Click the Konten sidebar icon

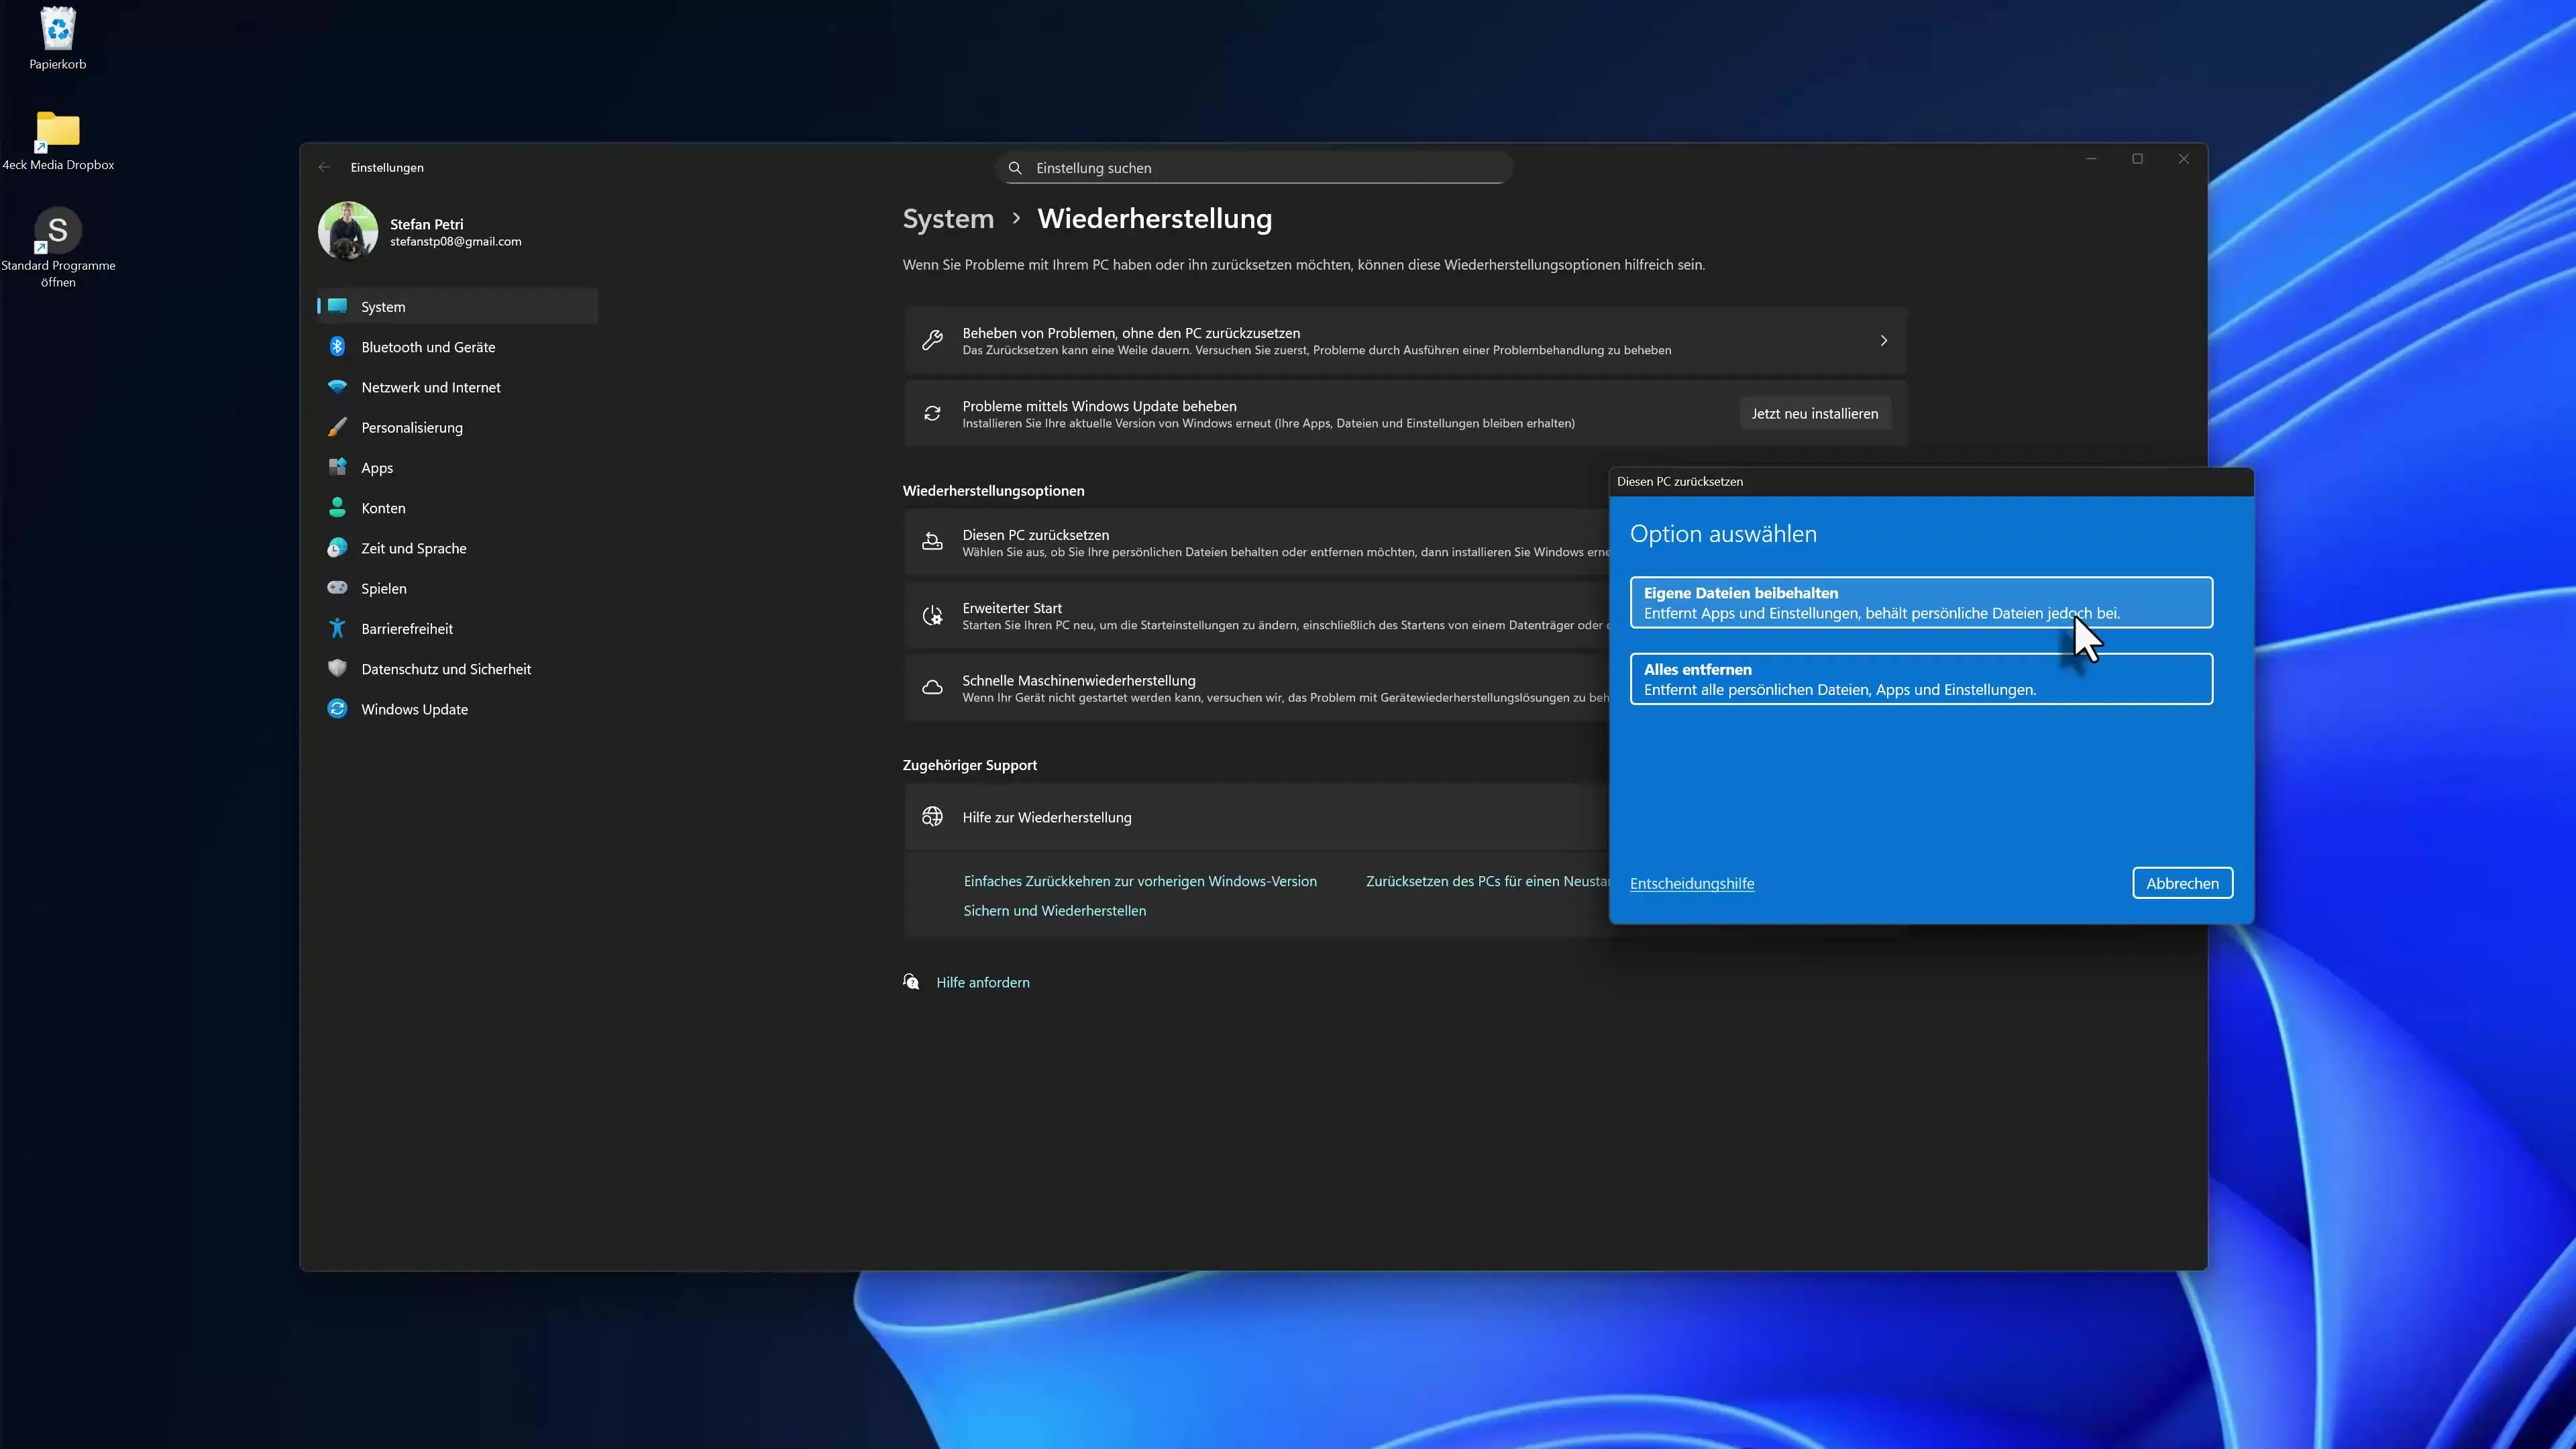(337, 508)
